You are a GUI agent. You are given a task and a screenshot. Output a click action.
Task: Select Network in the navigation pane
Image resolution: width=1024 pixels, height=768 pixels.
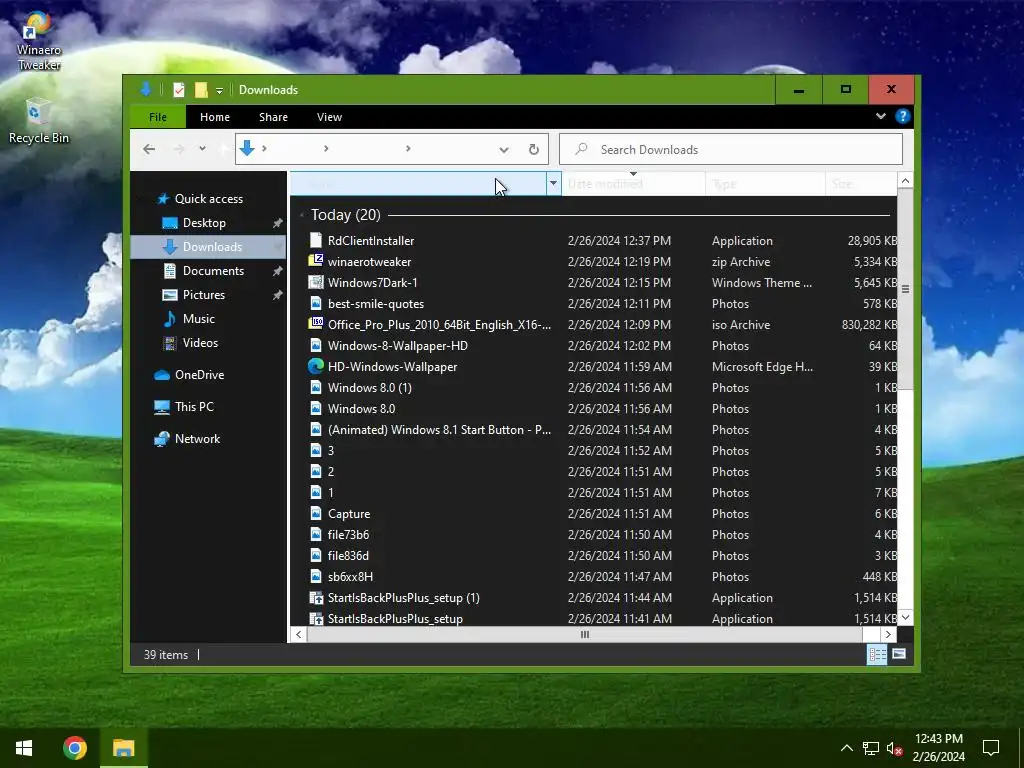pyautogui.click(x=197, y=439)
